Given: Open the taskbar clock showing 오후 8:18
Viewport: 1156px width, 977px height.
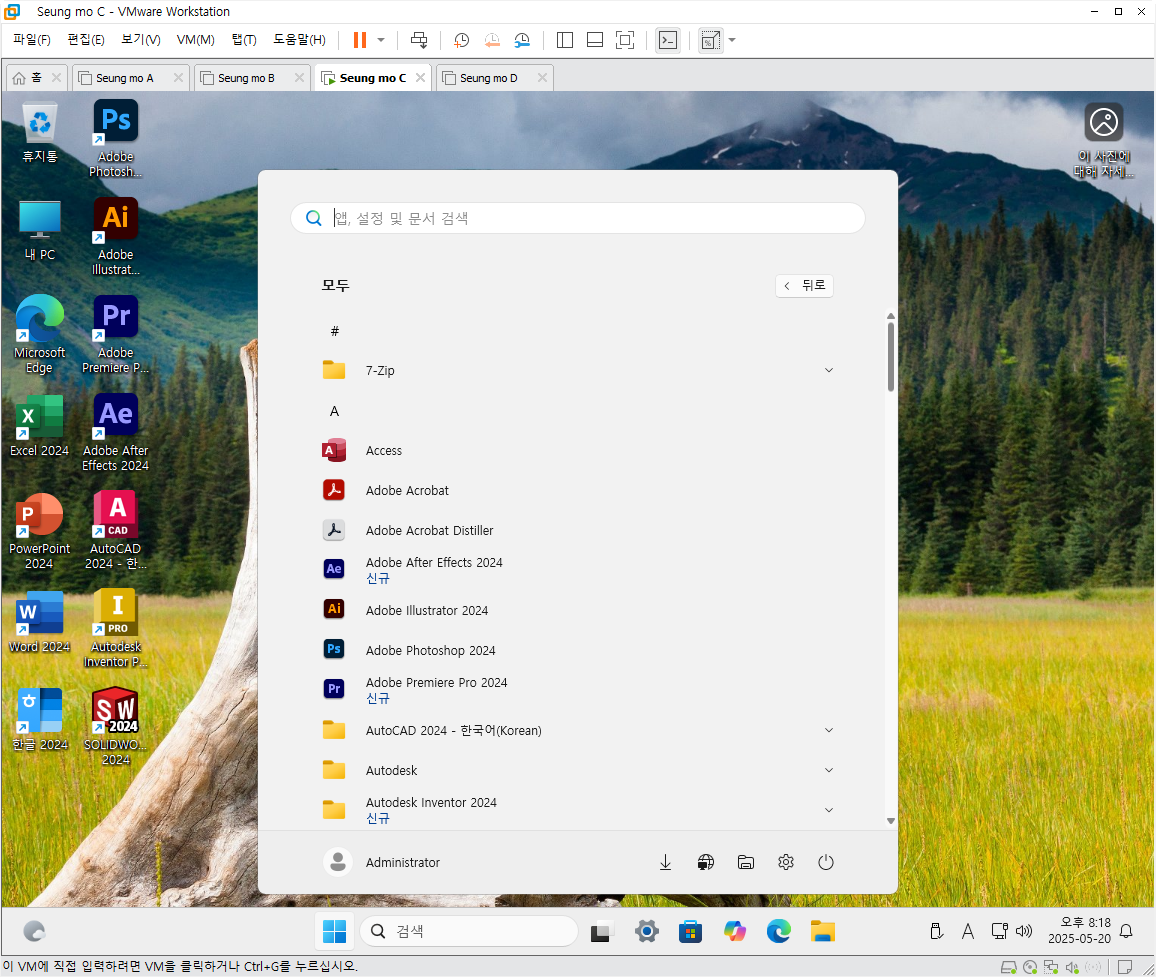Looking at the screenshot, I should 1079,931.
